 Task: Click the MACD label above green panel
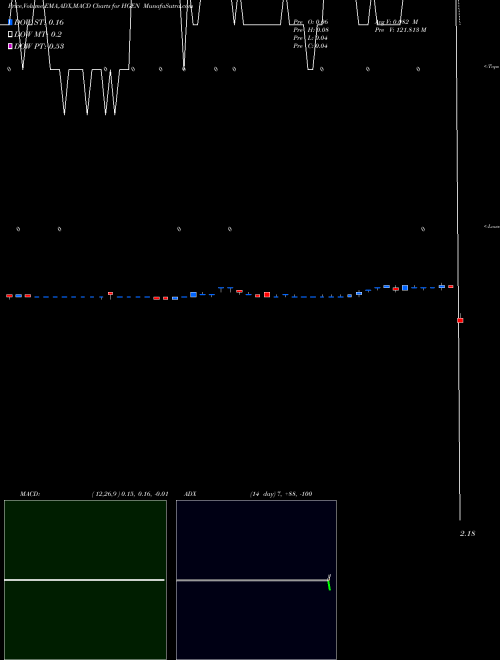(x=30, y=494)
